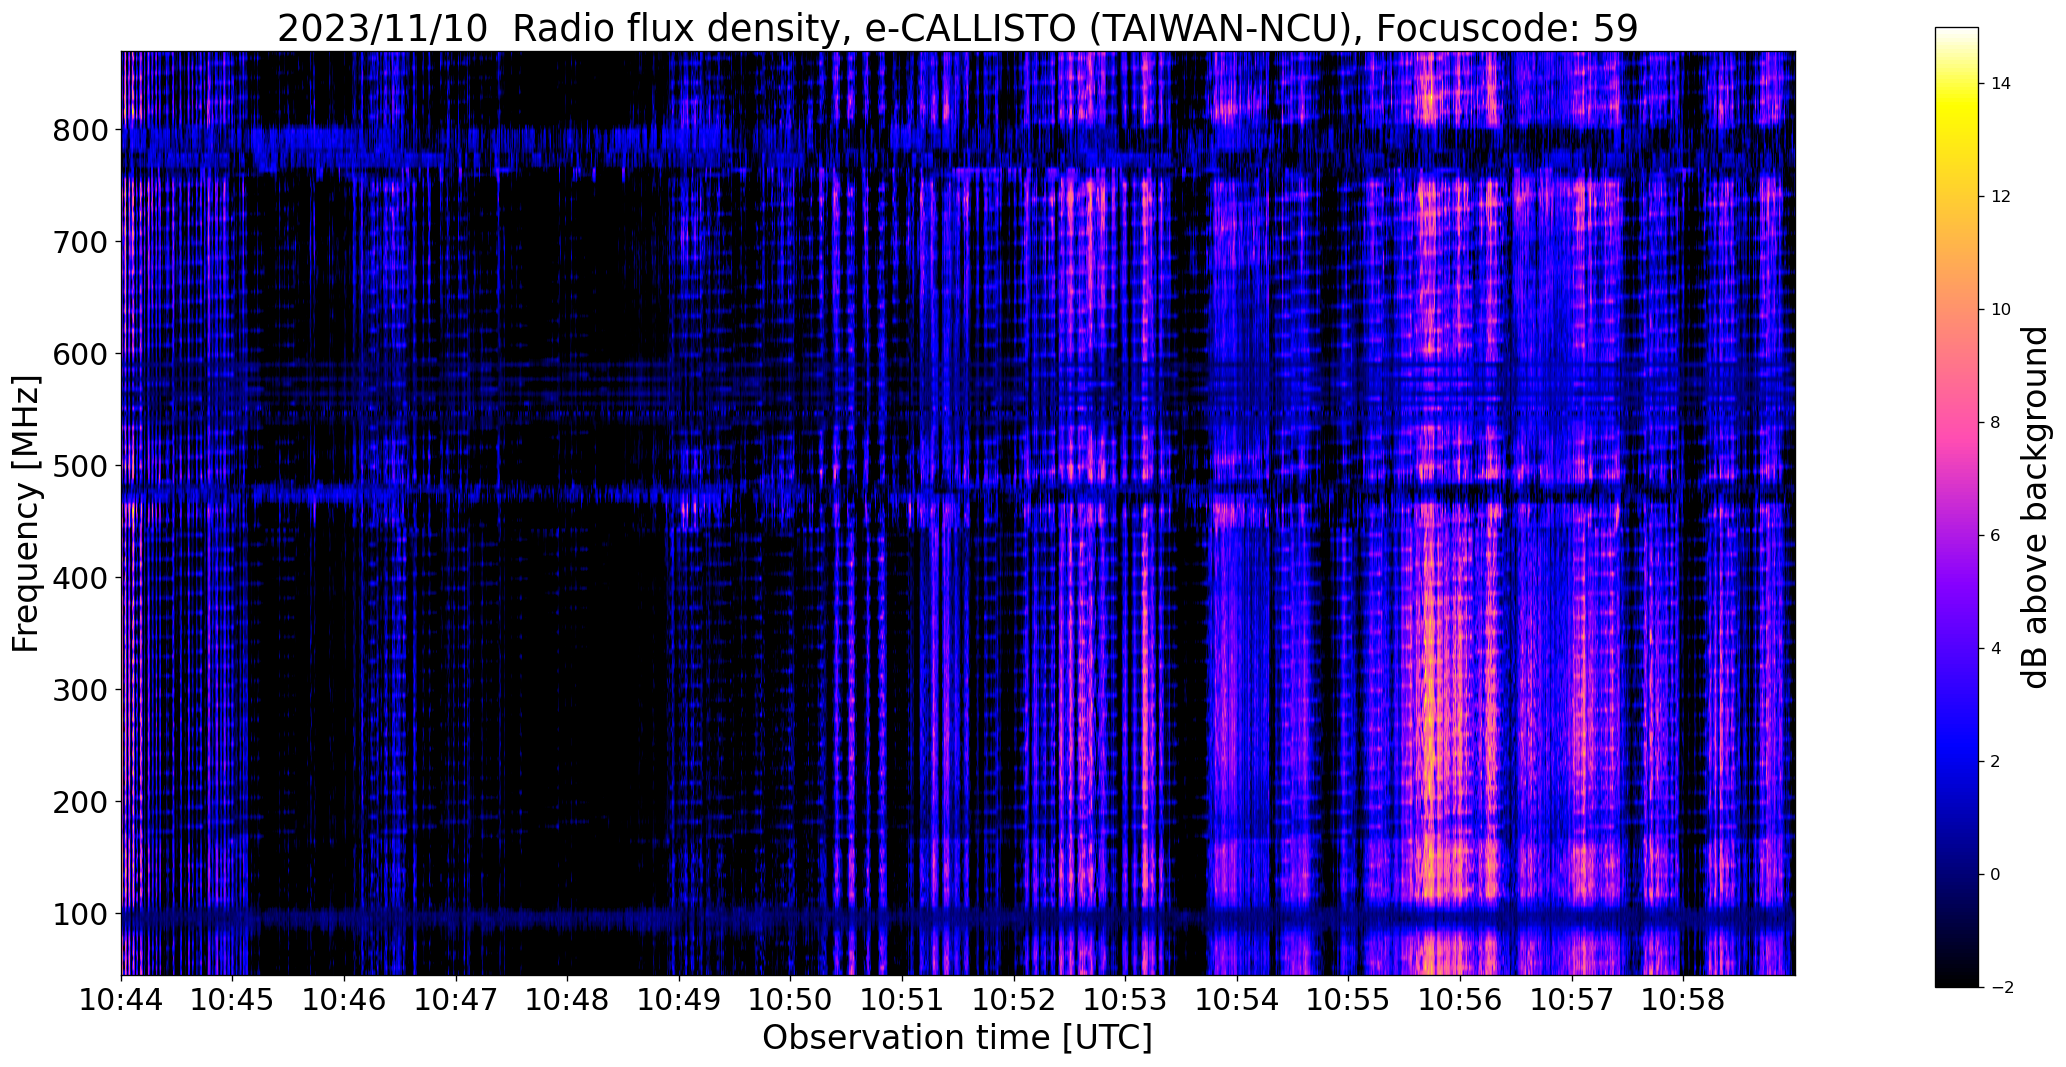Image resolution: width=2066 pixels, height=1067 pixels.
Task: Click the plot title mentioning e-CALLISTO (TAIWAN-NCU)
Action: point(957,28)
